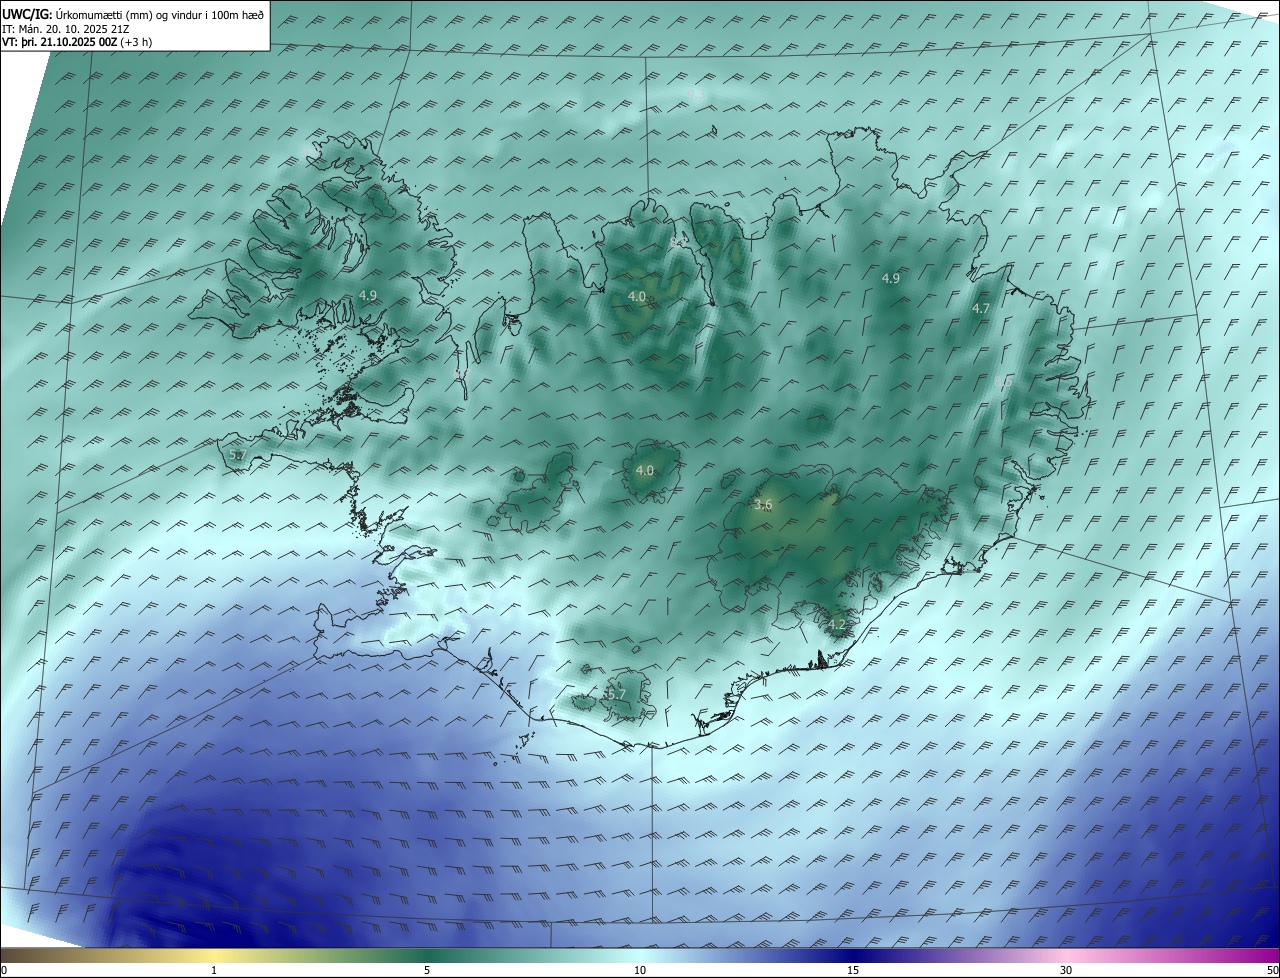Screen dimensions: 1280x978
Task: Click the '30' tick on the color scale
Action: click(x=1066, y=970)
